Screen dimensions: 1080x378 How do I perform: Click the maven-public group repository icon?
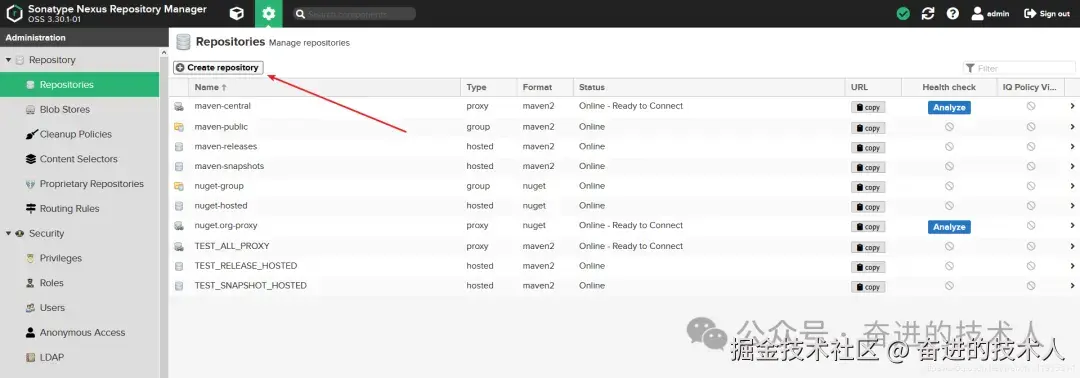pos(179,127)
